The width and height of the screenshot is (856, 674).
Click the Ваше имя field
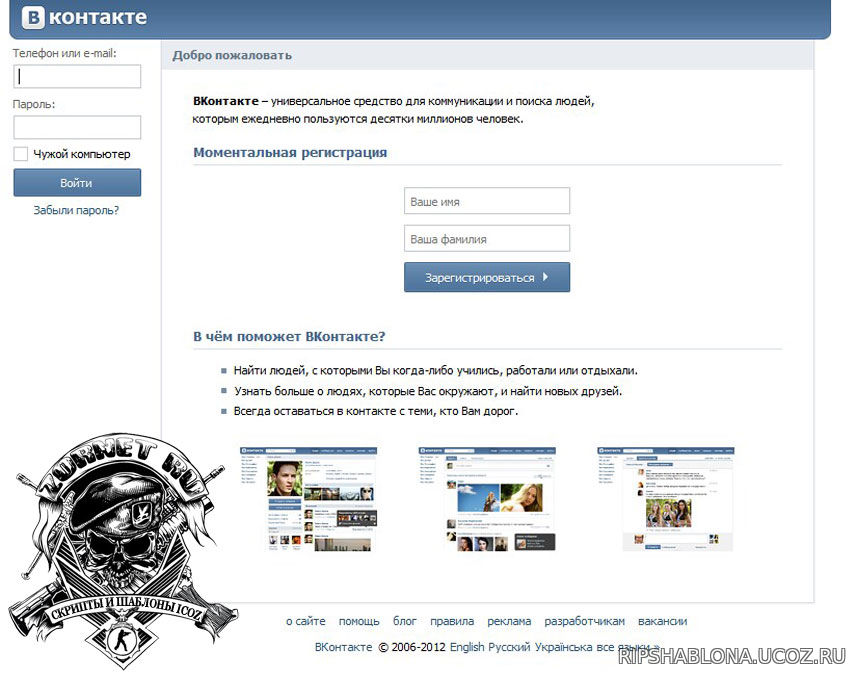pyautogui.click(x=487, y=201)
